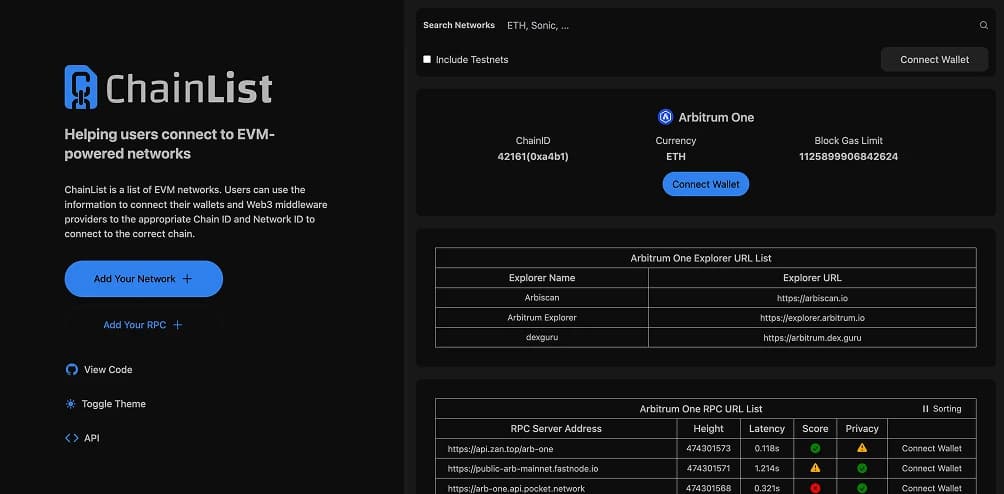Click the Explorer Name column header

coord(542,278)
